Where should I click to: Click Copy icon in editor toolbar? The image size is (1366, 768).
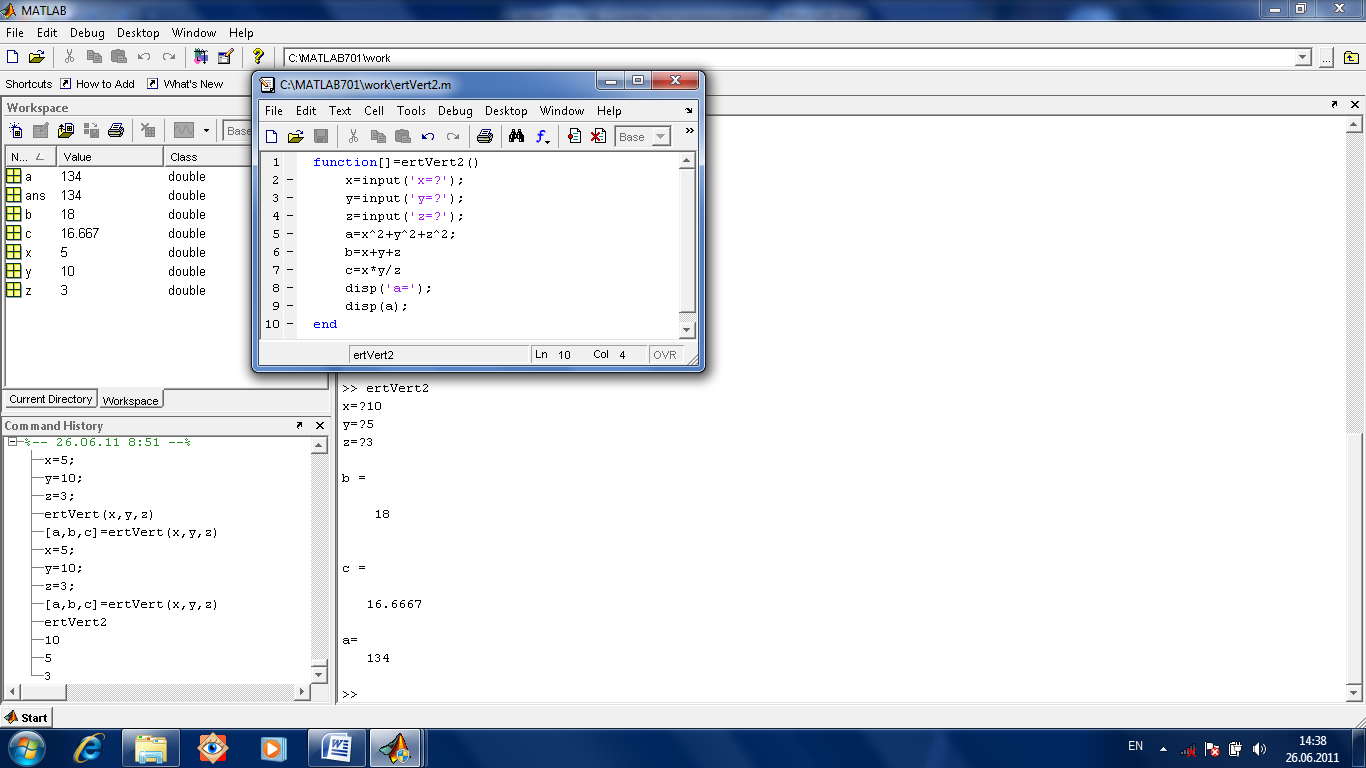tap(378, 137)
